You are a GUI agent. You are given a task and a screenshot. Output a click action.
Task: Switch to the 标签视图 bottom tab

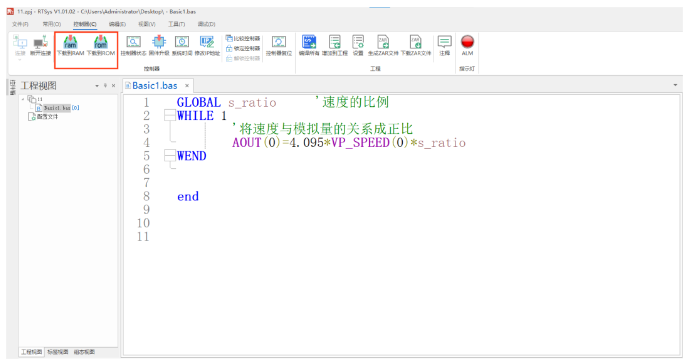pos(58,352)
